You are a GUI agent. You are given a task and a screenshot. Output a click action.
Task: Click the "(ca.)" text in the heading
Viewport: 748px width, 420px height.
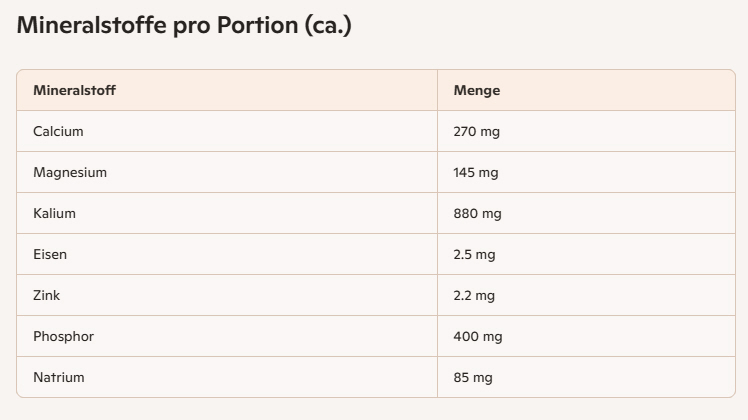(330, 26)
